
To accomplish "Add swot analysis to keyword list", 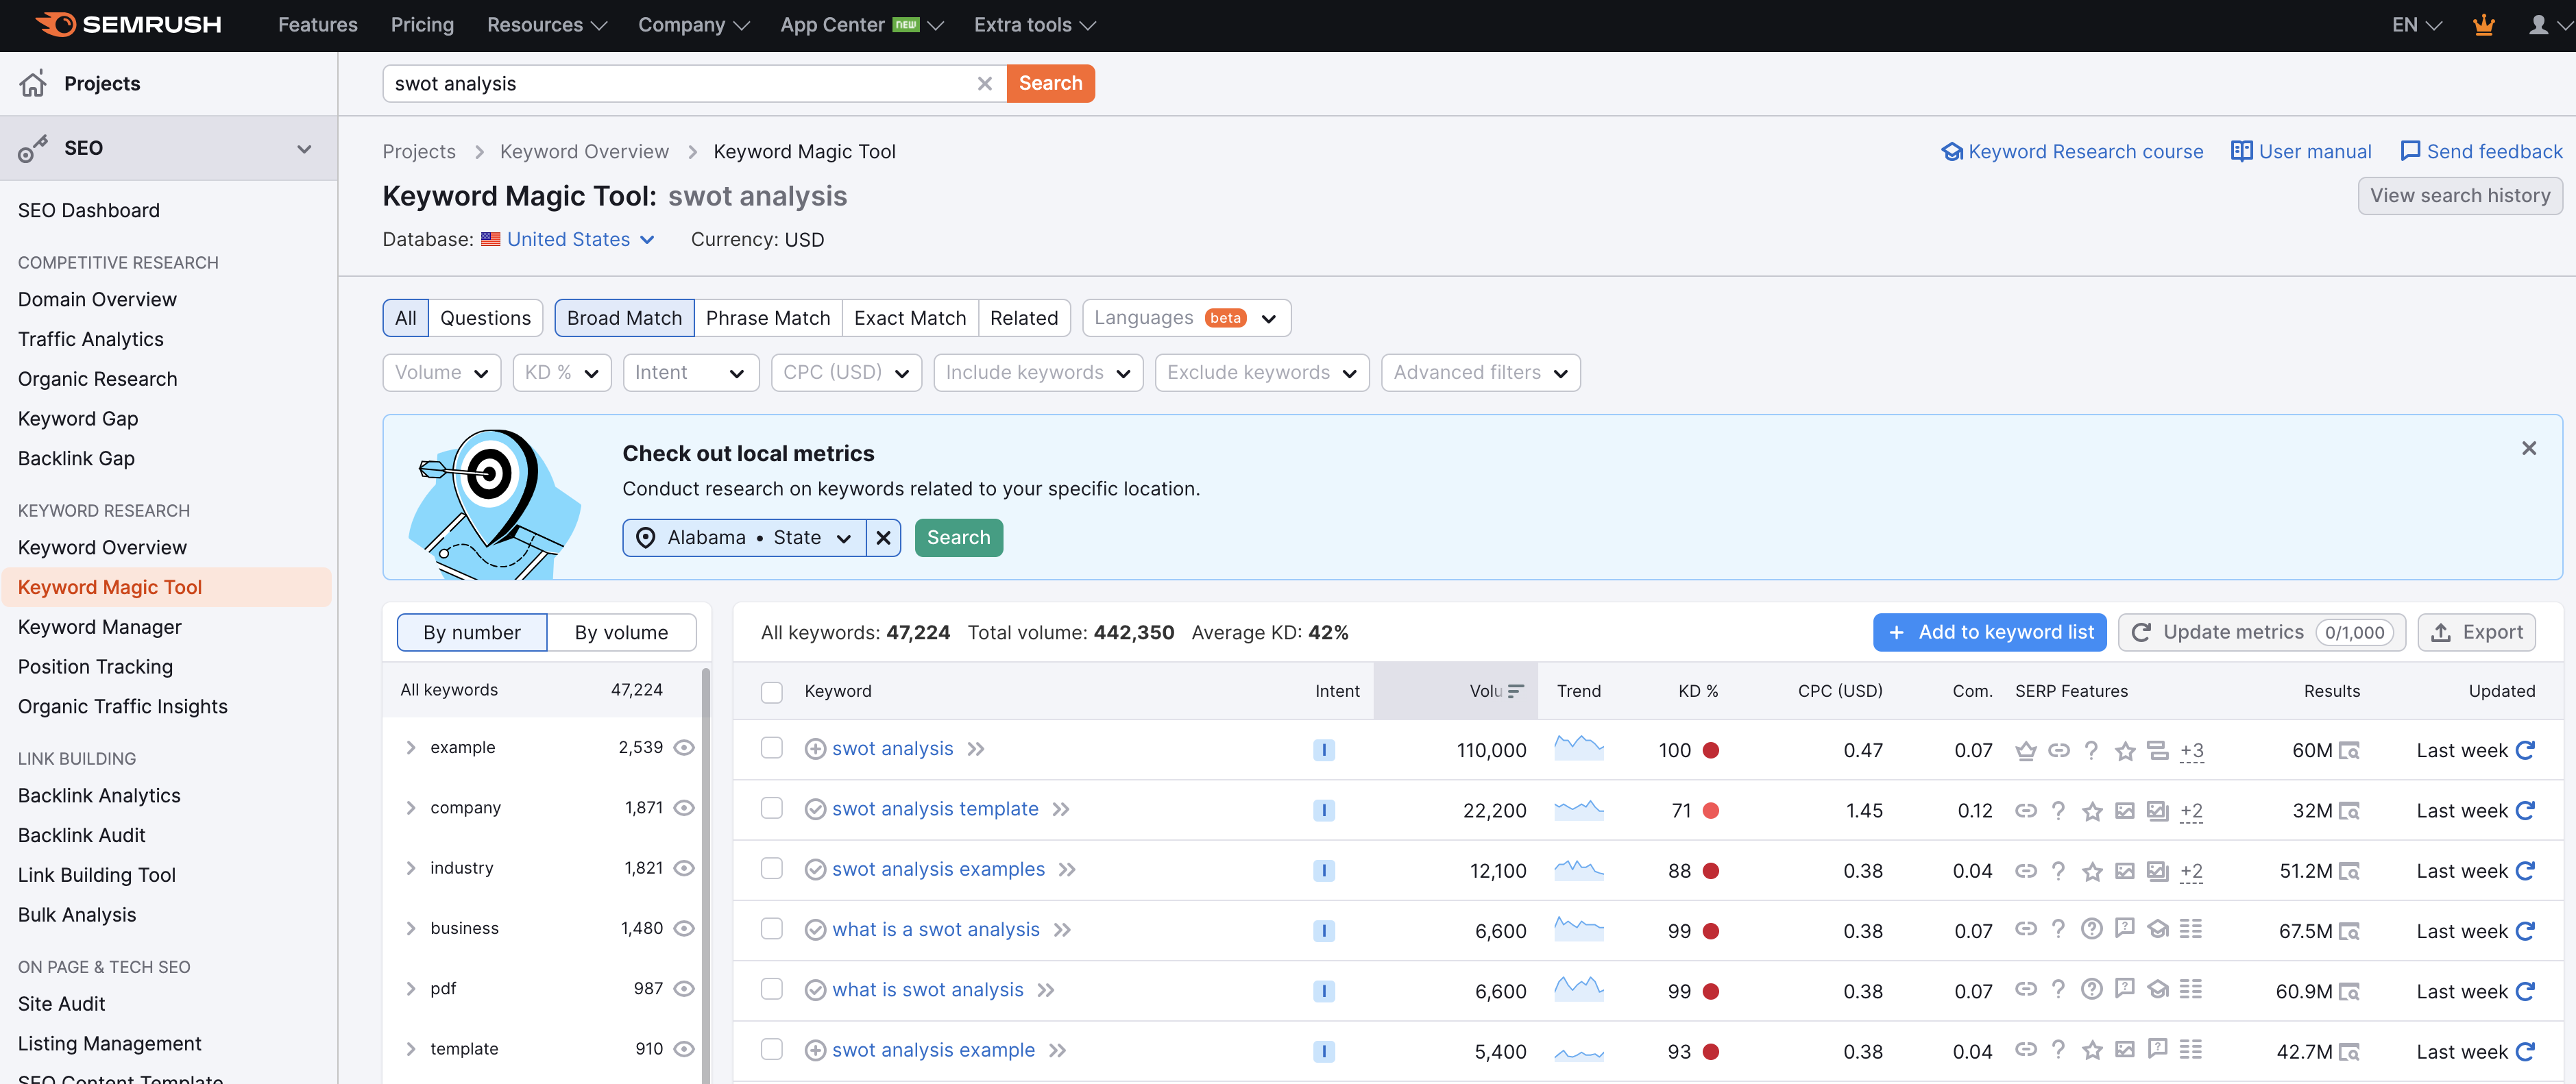I will (815, 749).
